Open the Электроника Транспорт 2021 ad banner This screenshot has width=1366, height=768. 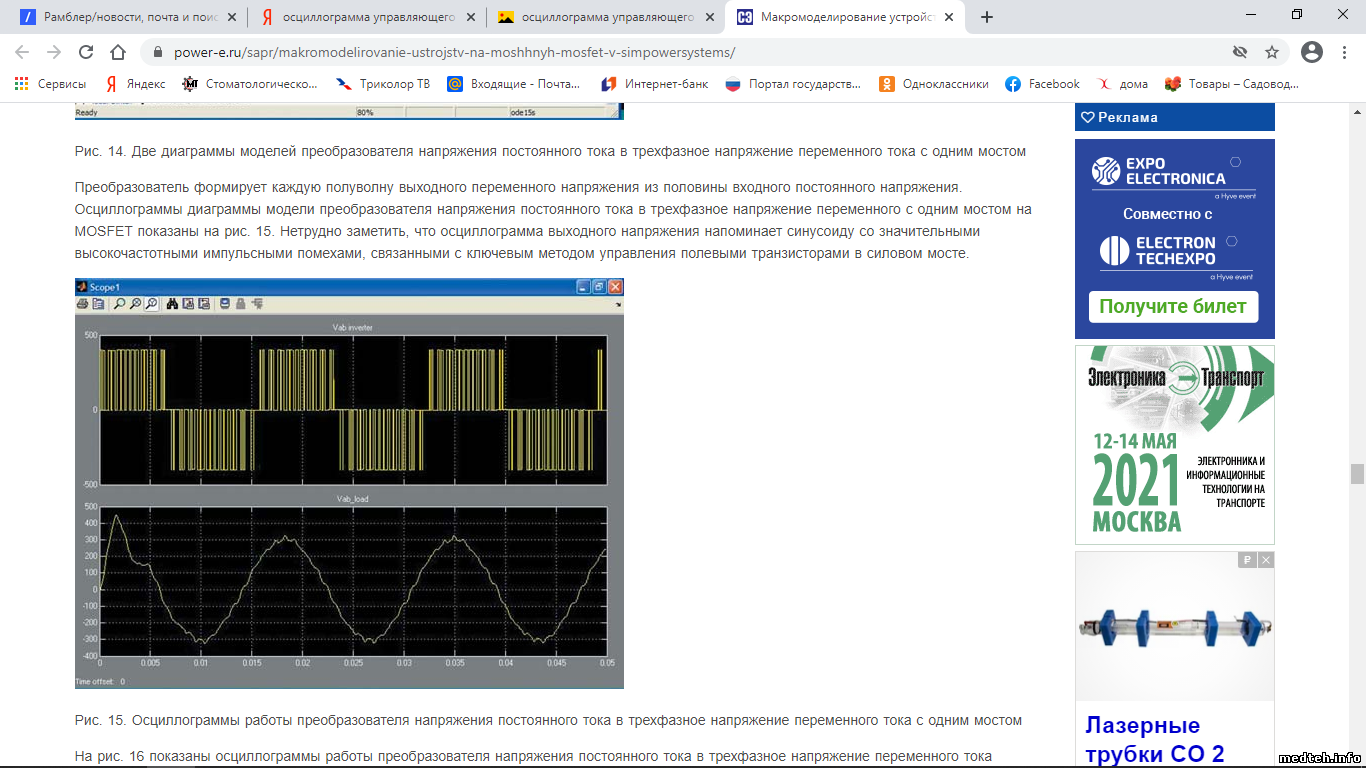(1174, 444)
